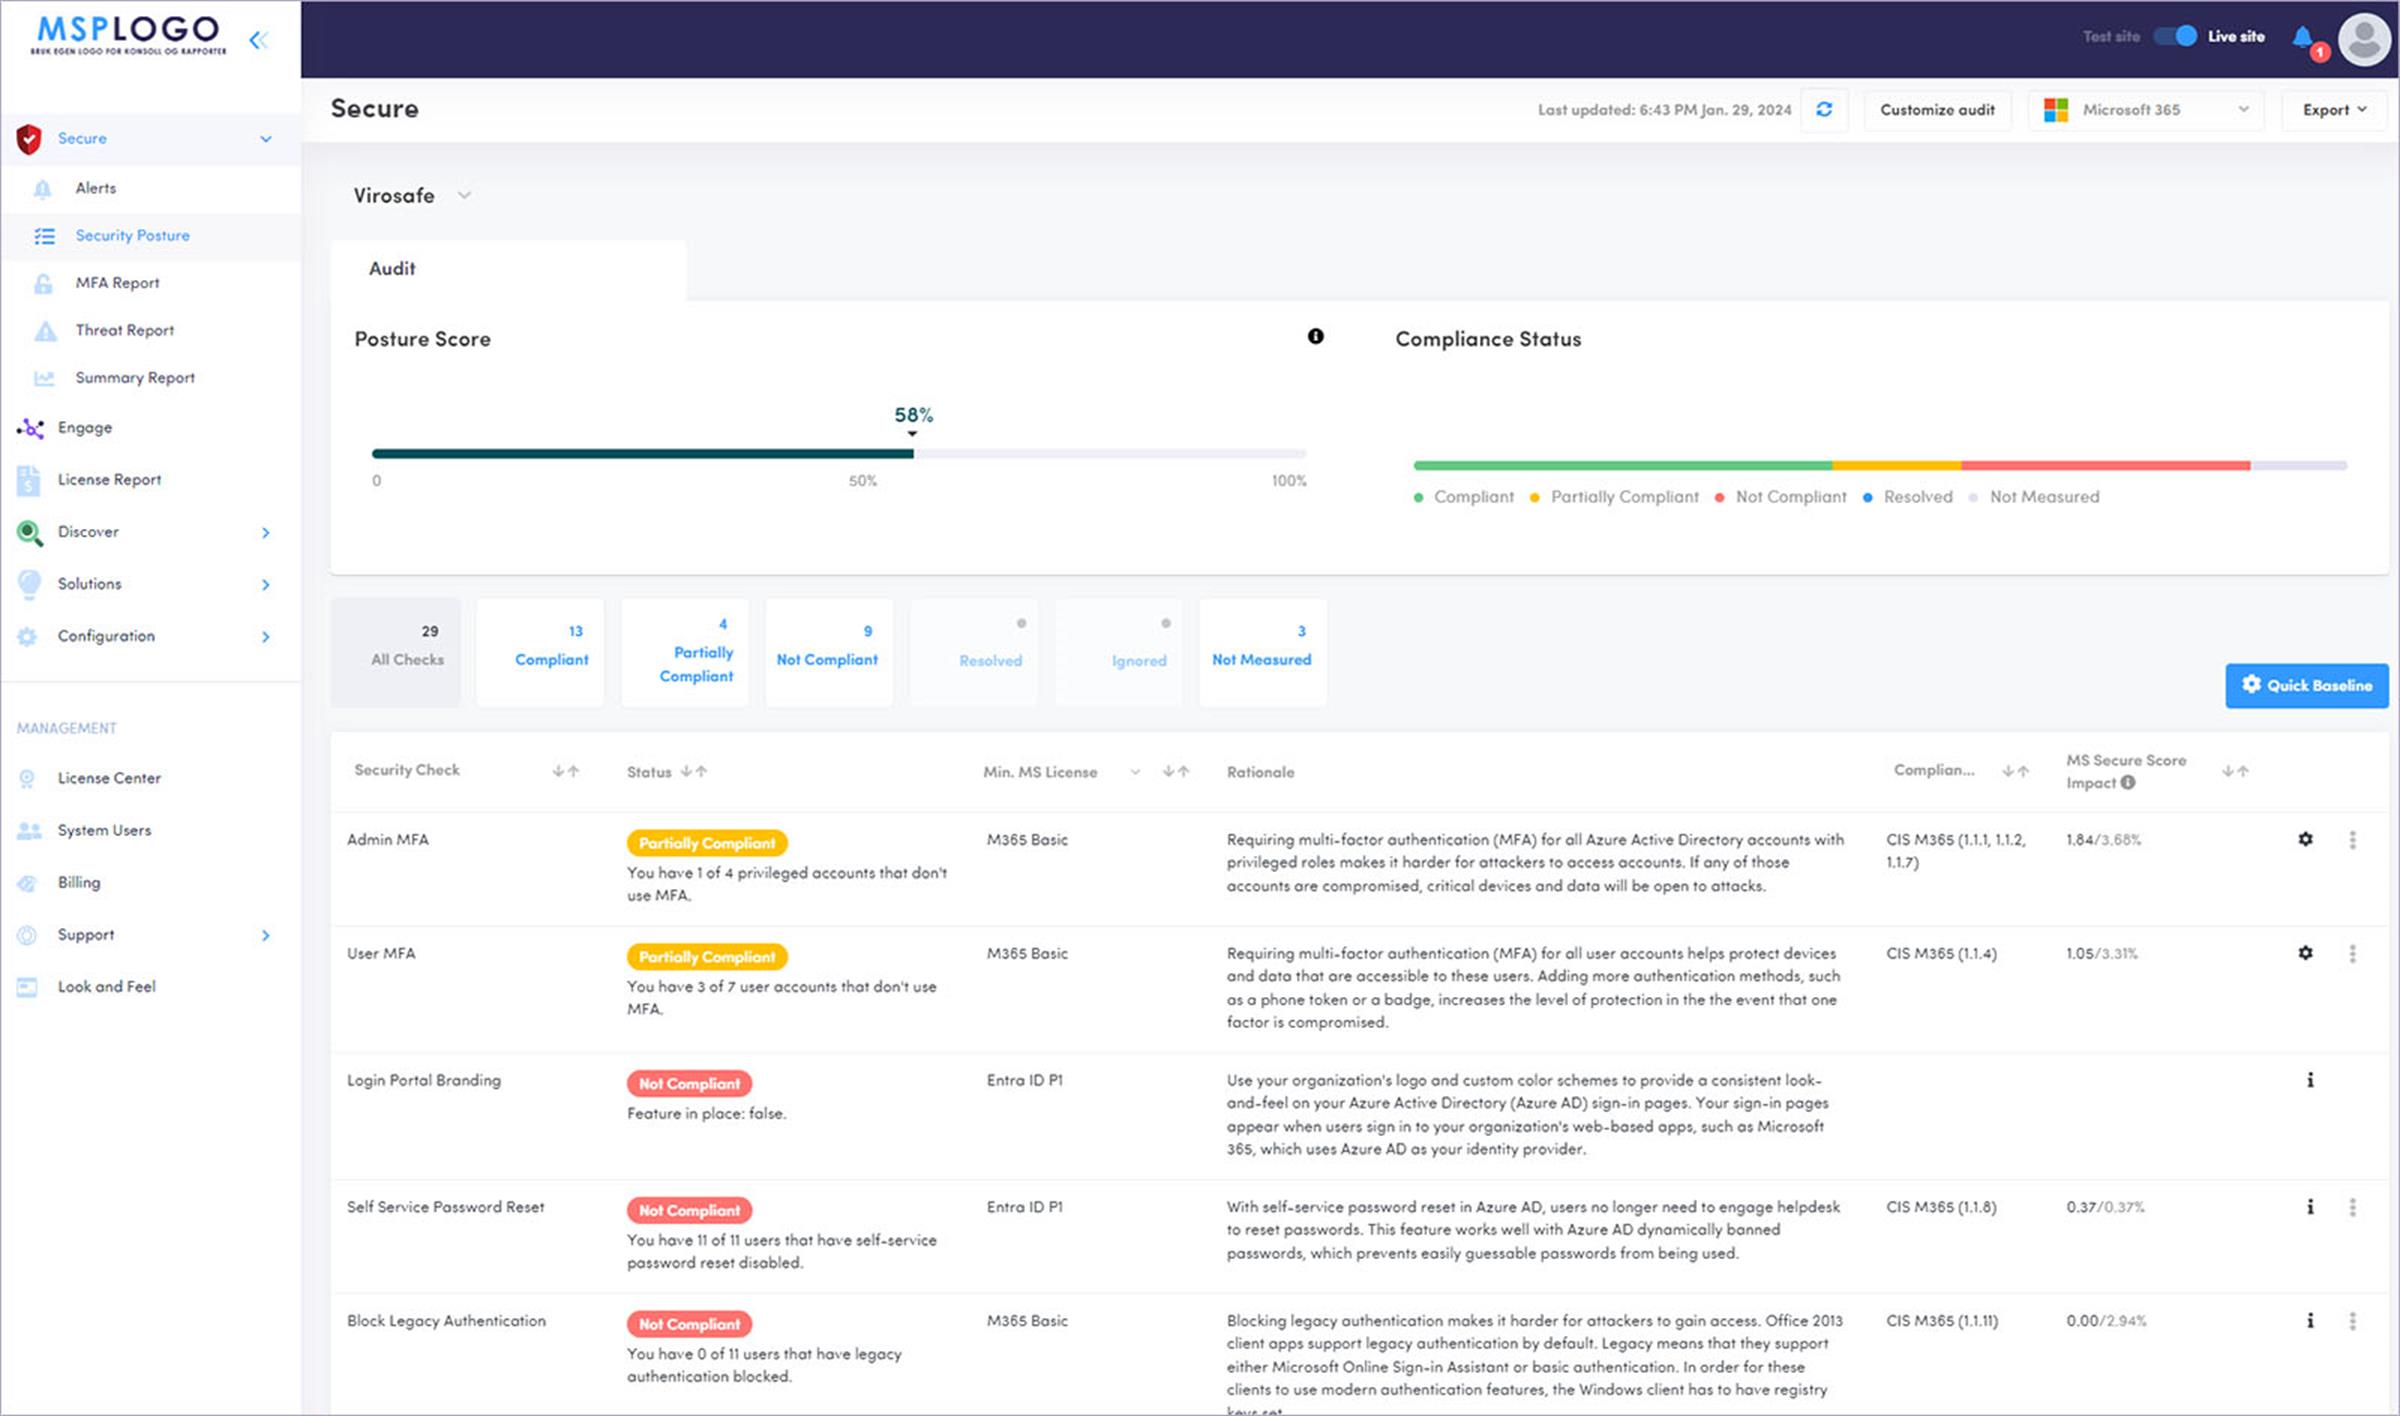Viewport: 2400px width, 1416px height.
Task: Toggle the Virosafe dropdown expander
Action: pos(469,196)
